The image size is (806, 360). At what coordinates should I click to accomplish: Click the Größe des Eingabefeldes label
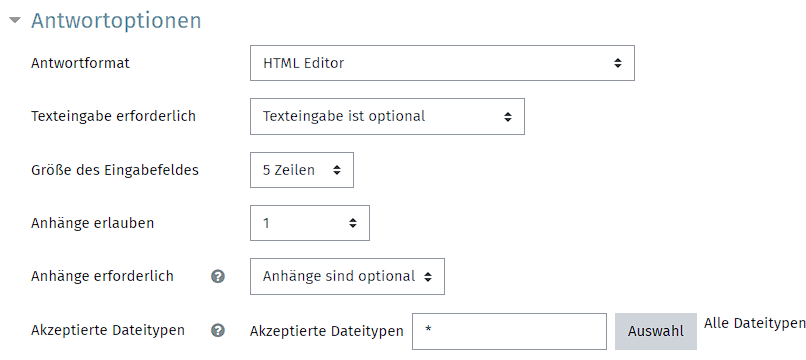pyautogui.click(x=115, y=170)
